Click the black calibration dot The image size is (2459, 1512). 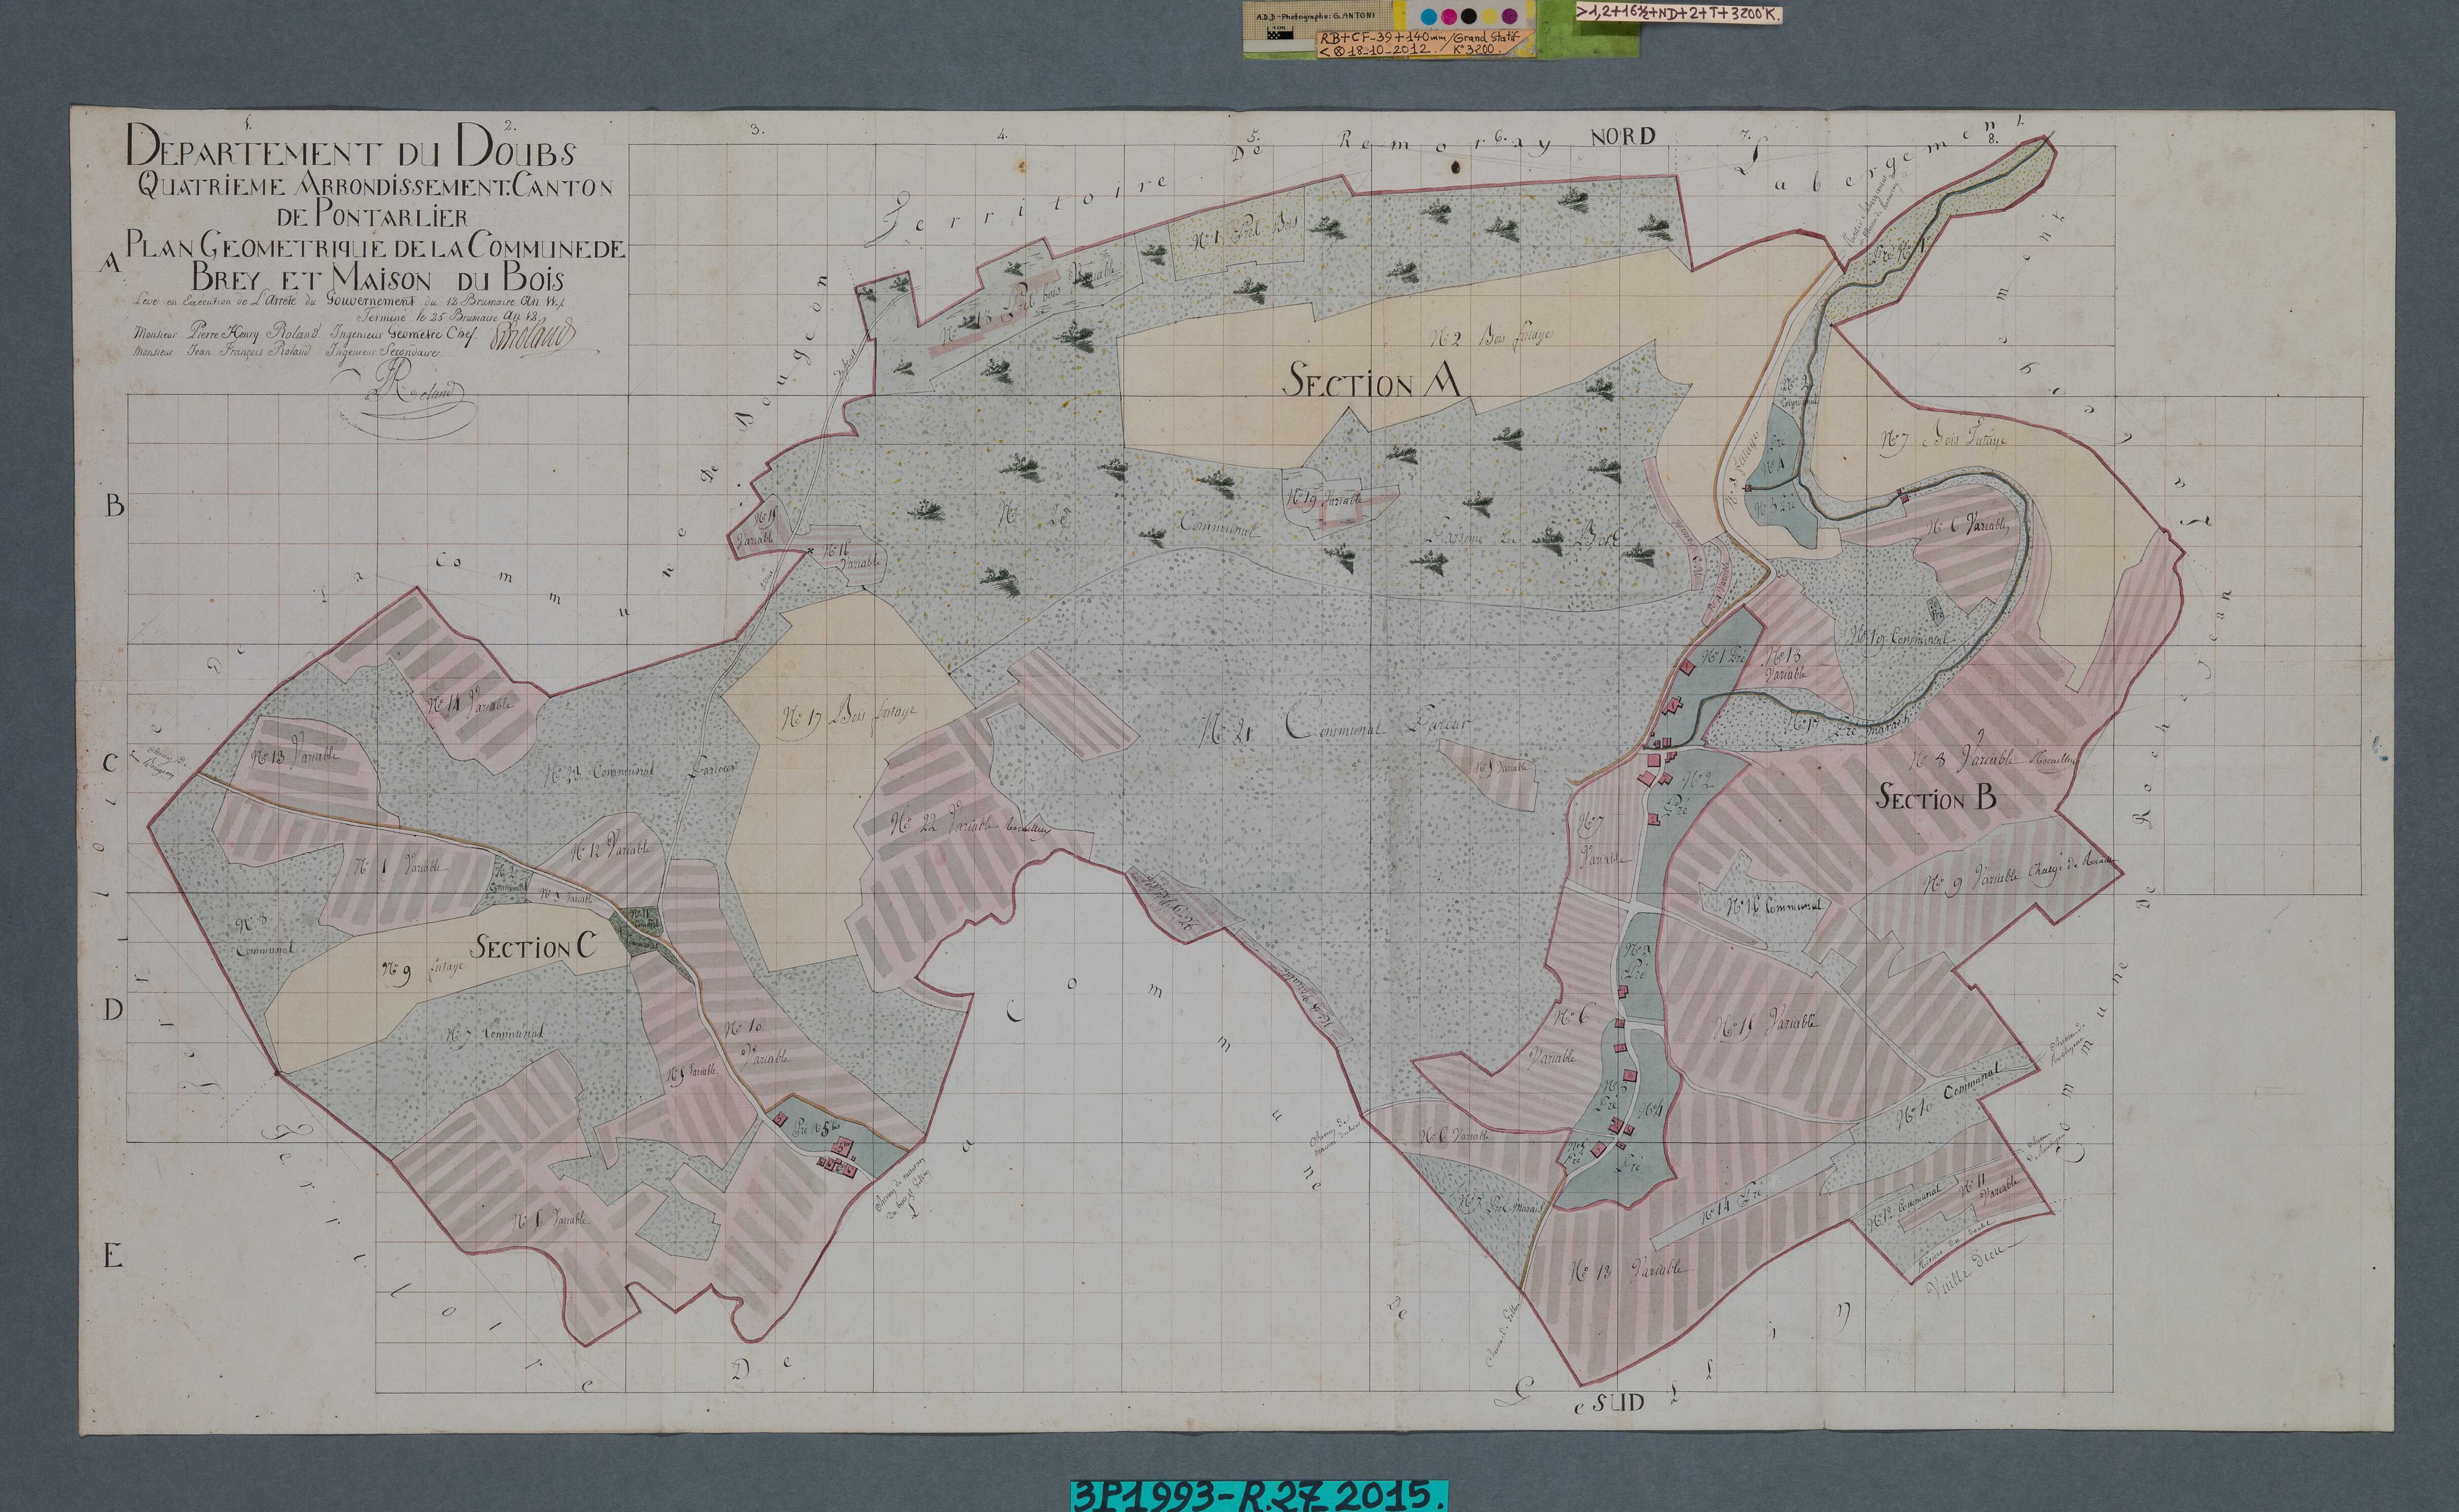coord(1469,16)
